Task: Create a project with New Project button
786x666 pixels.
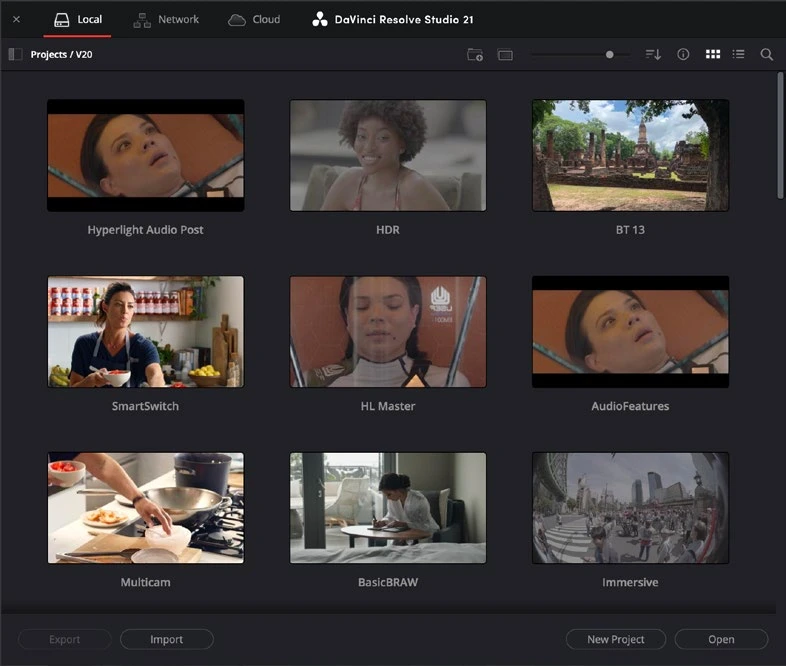Action: click(x=616, y=639)
